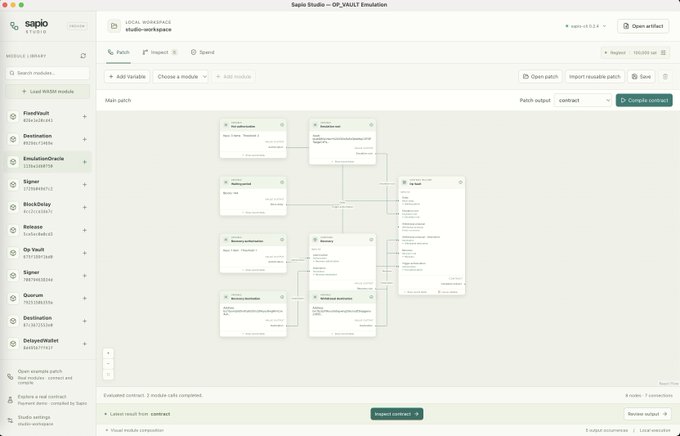Add the FixedVault module

[x=85, y=117]
